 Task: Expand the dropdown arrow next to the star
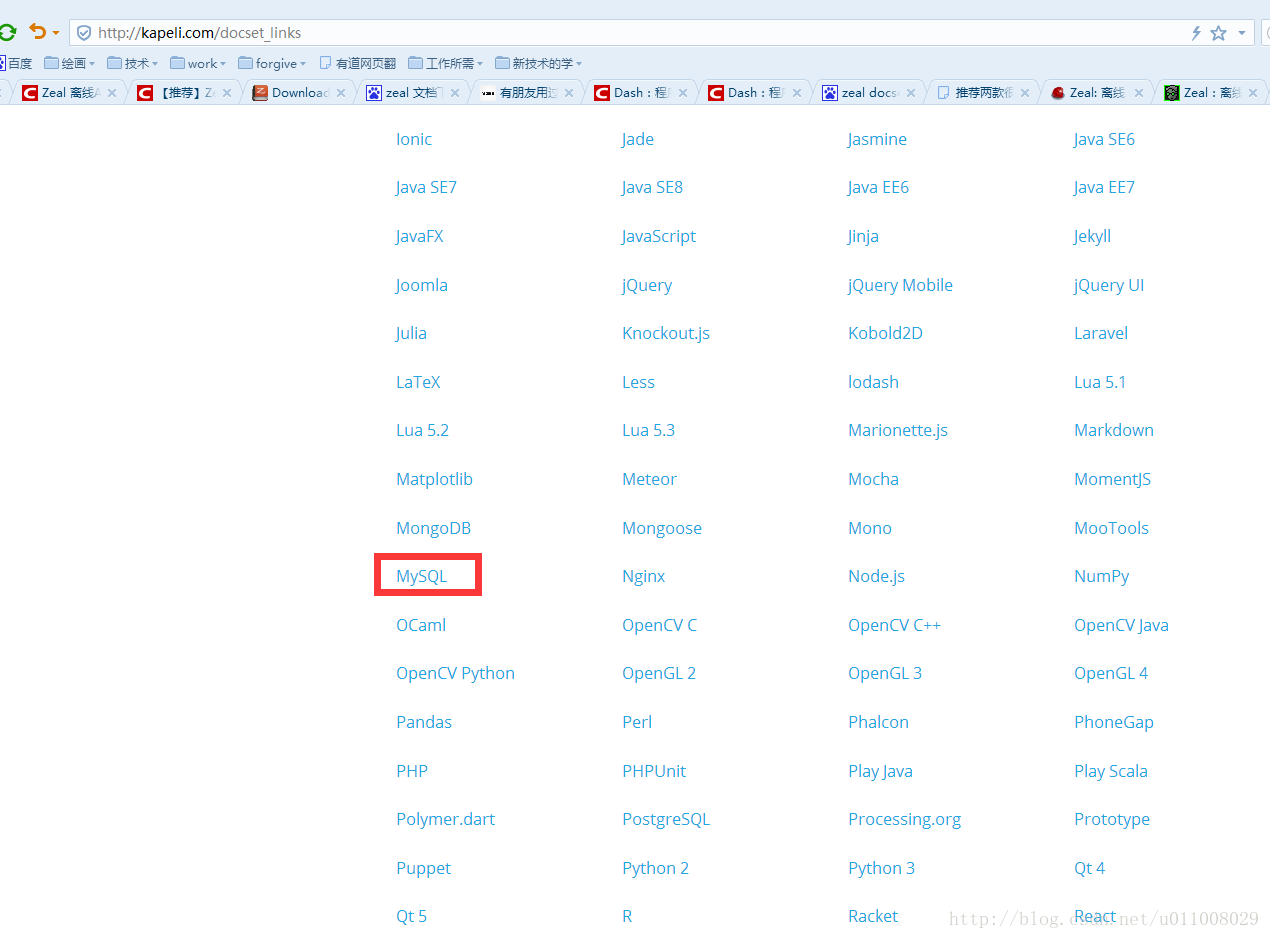[x=1242, y=33]
